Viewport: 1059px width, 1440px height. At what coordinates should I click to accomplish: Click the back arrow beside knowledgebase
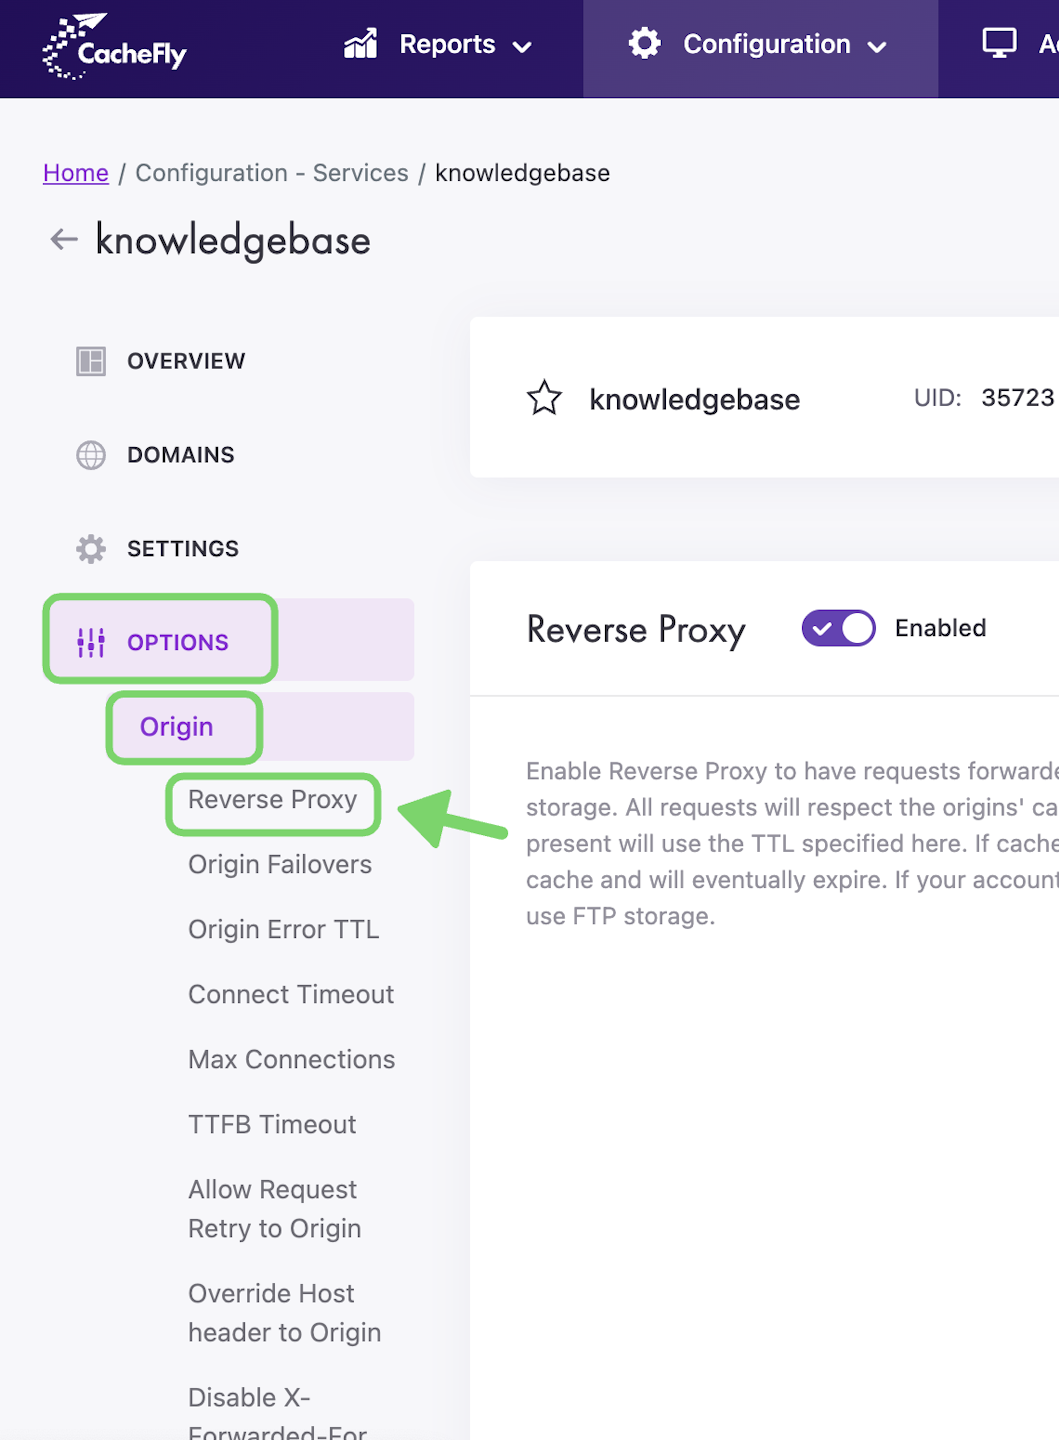click(64, 239)
